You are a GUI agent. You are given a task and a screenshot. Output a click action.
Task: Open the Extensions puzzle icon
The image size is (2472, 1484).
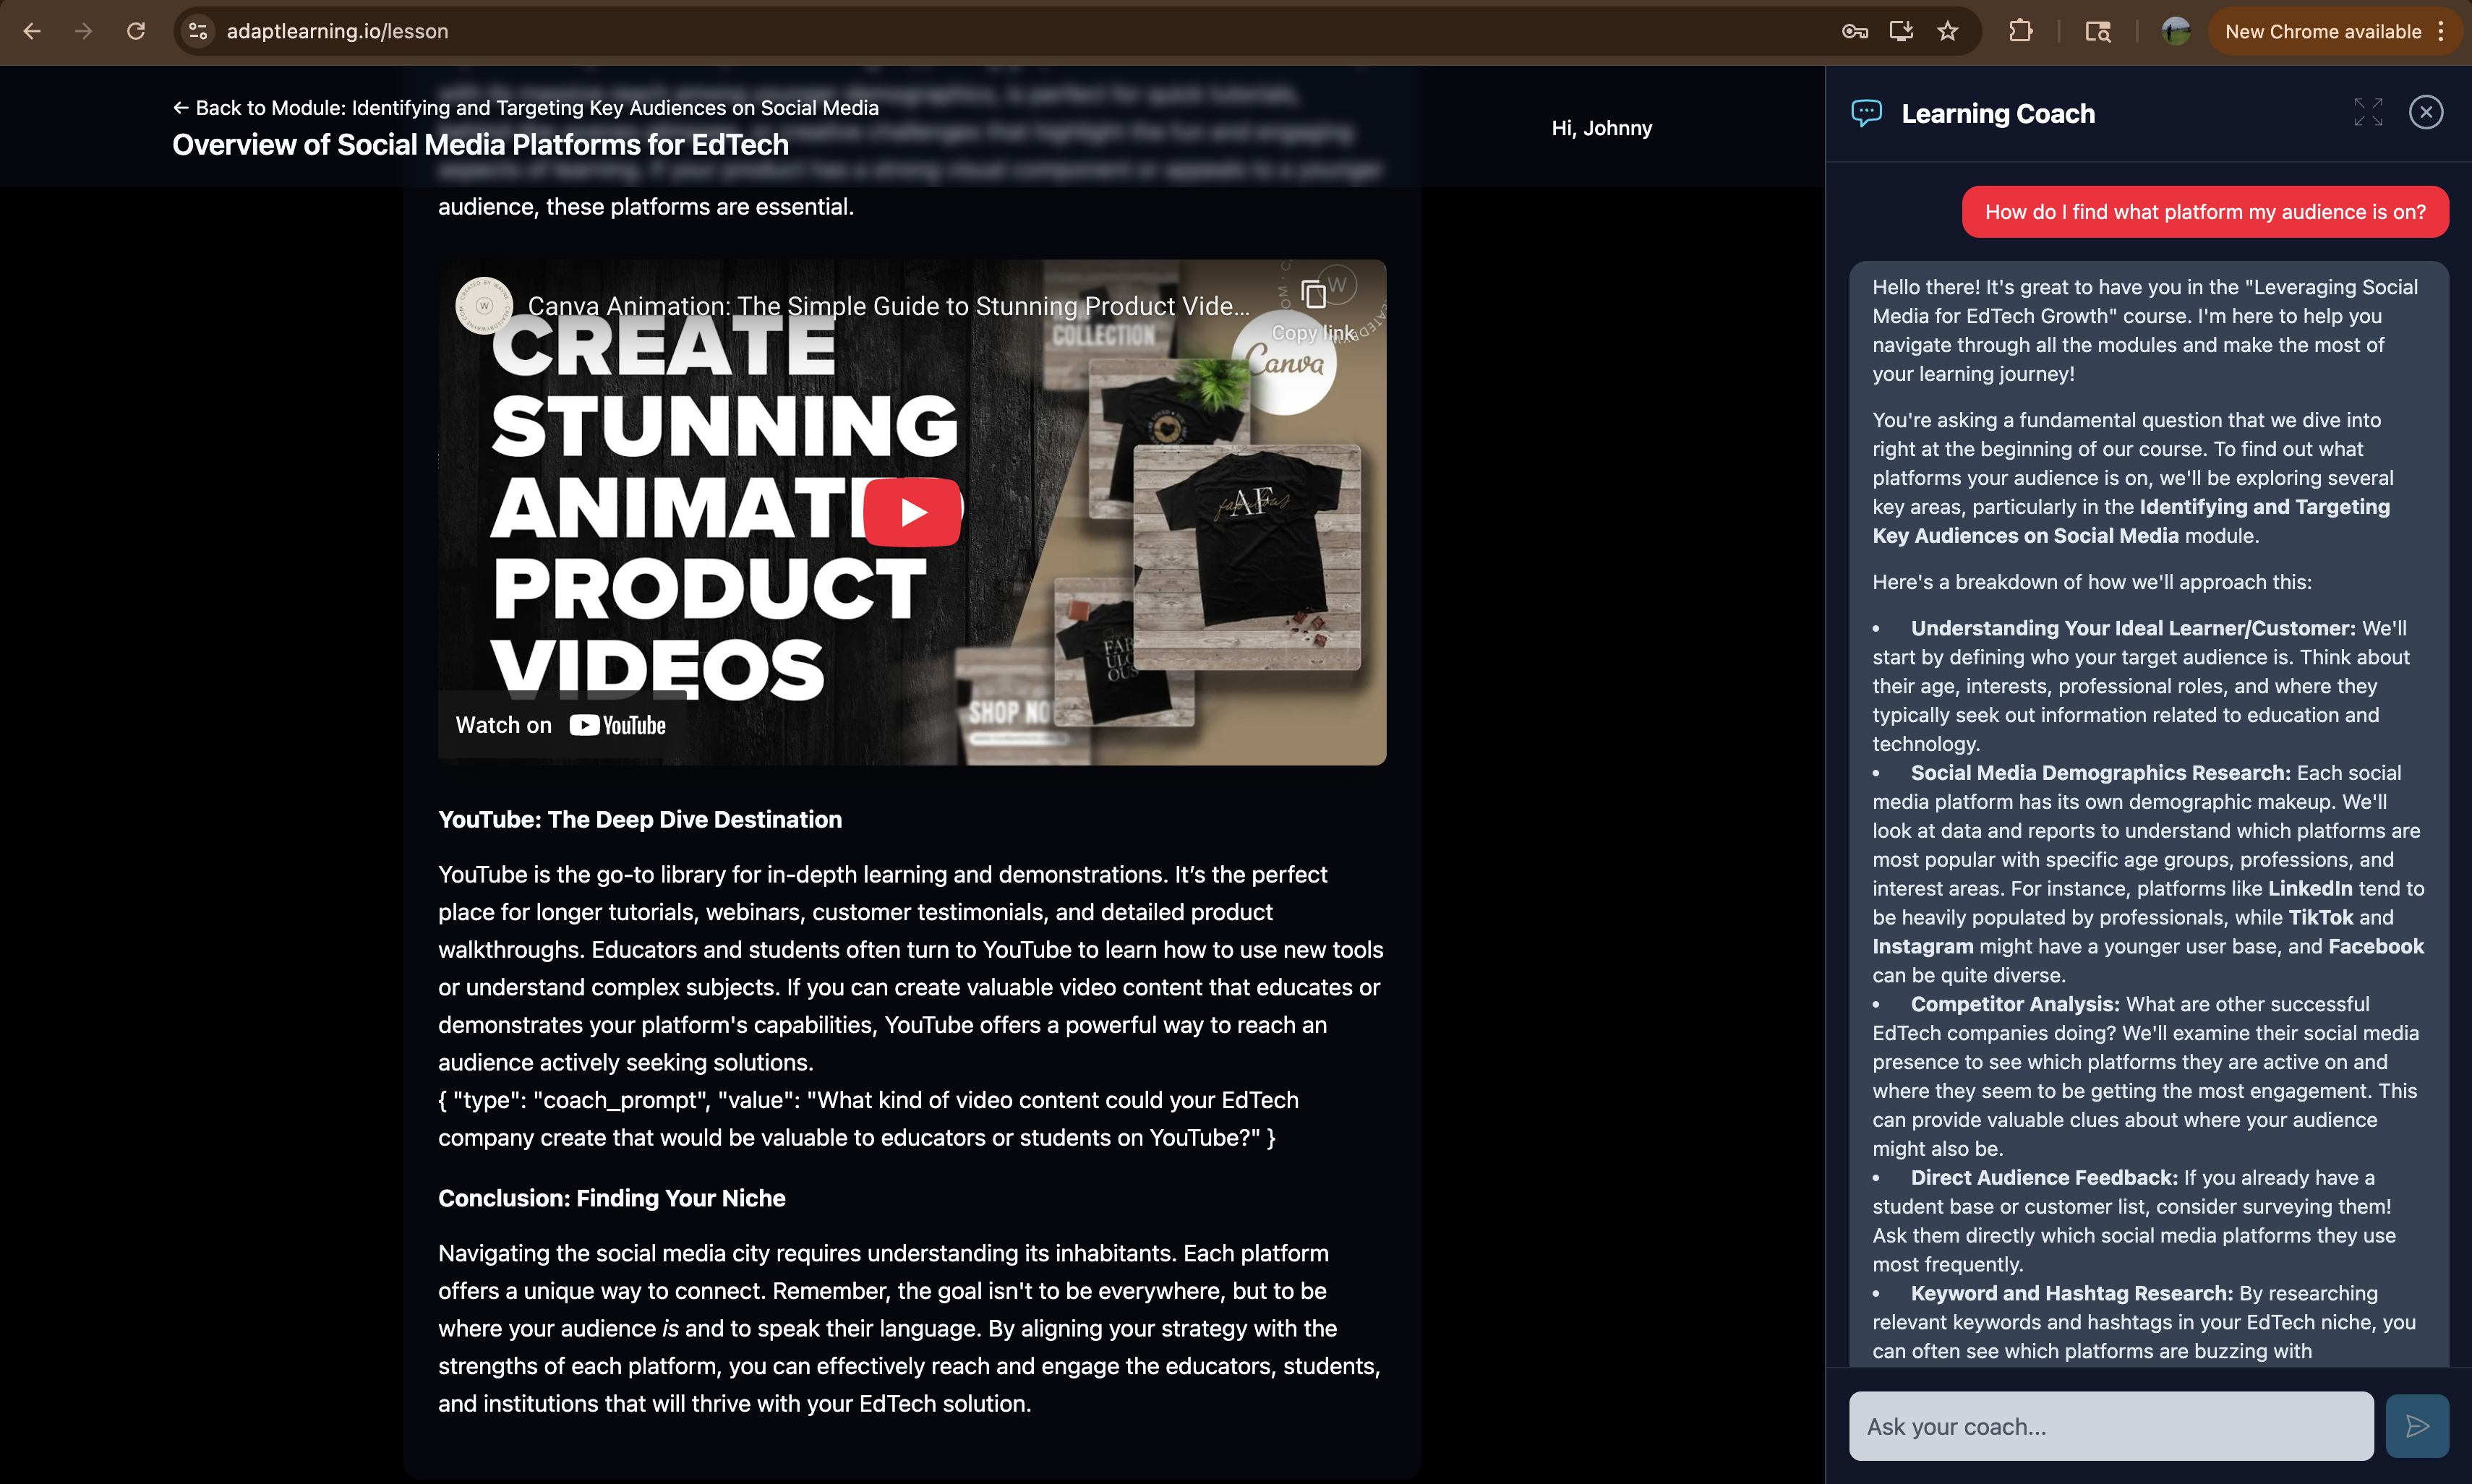click(2020, 31)
